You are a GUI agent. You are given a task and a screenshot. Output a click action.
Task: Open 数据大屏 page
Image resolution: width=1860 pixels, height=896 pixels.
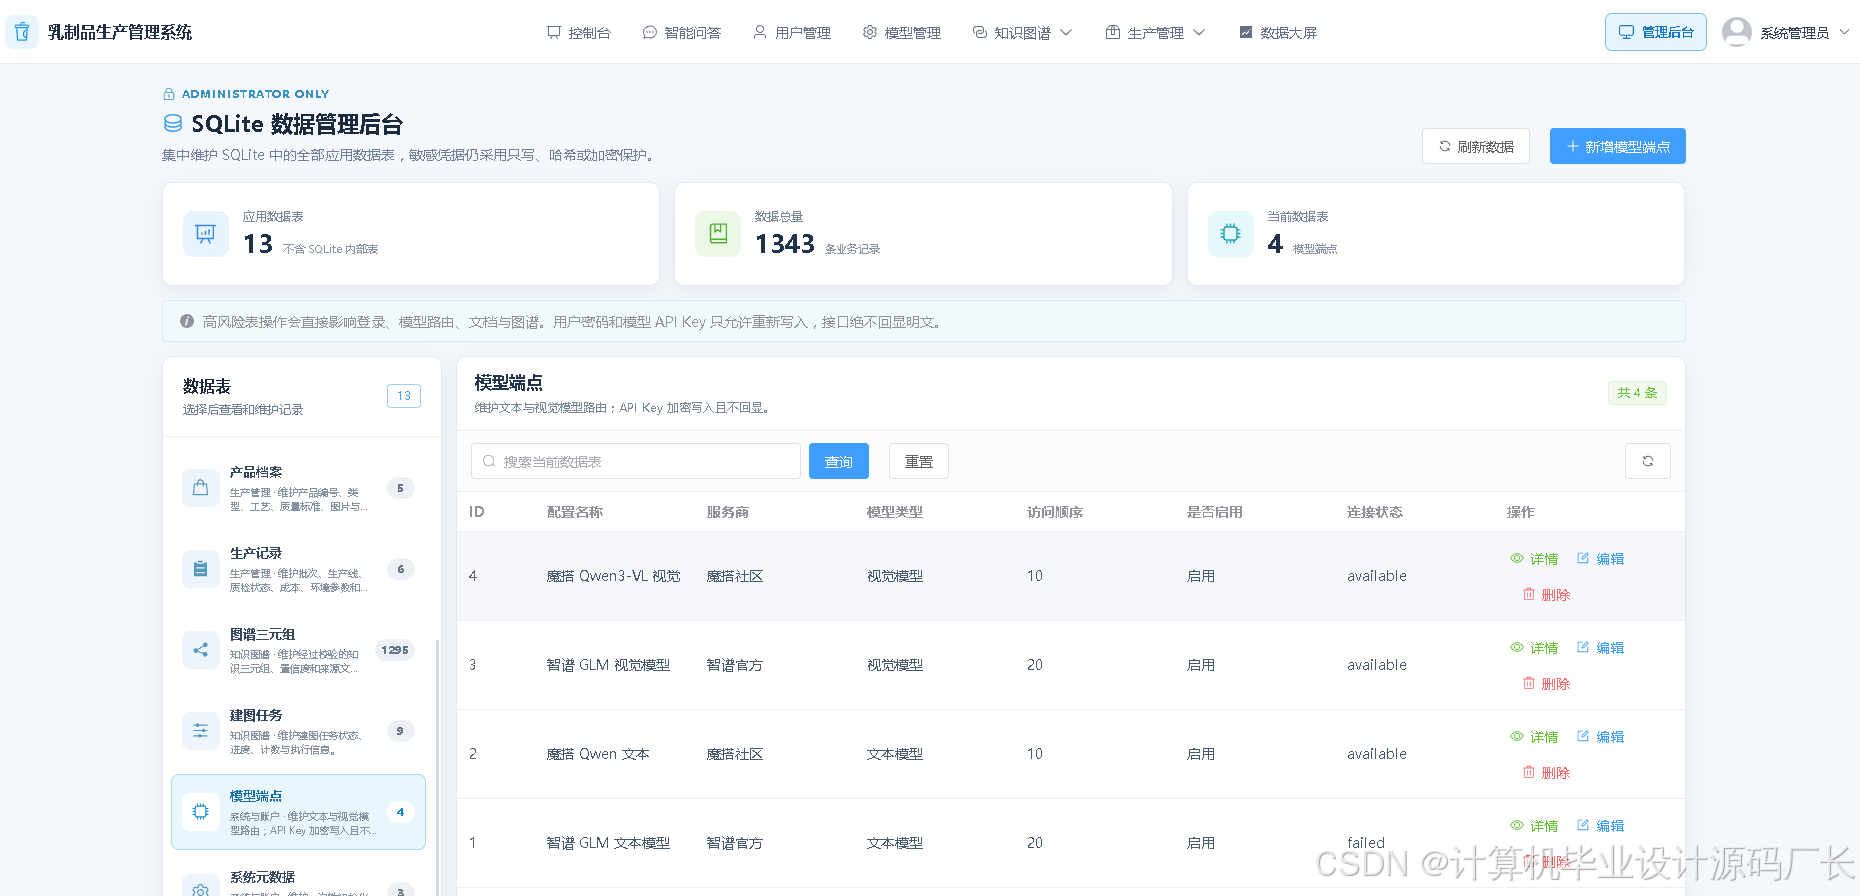point(1278,33)
